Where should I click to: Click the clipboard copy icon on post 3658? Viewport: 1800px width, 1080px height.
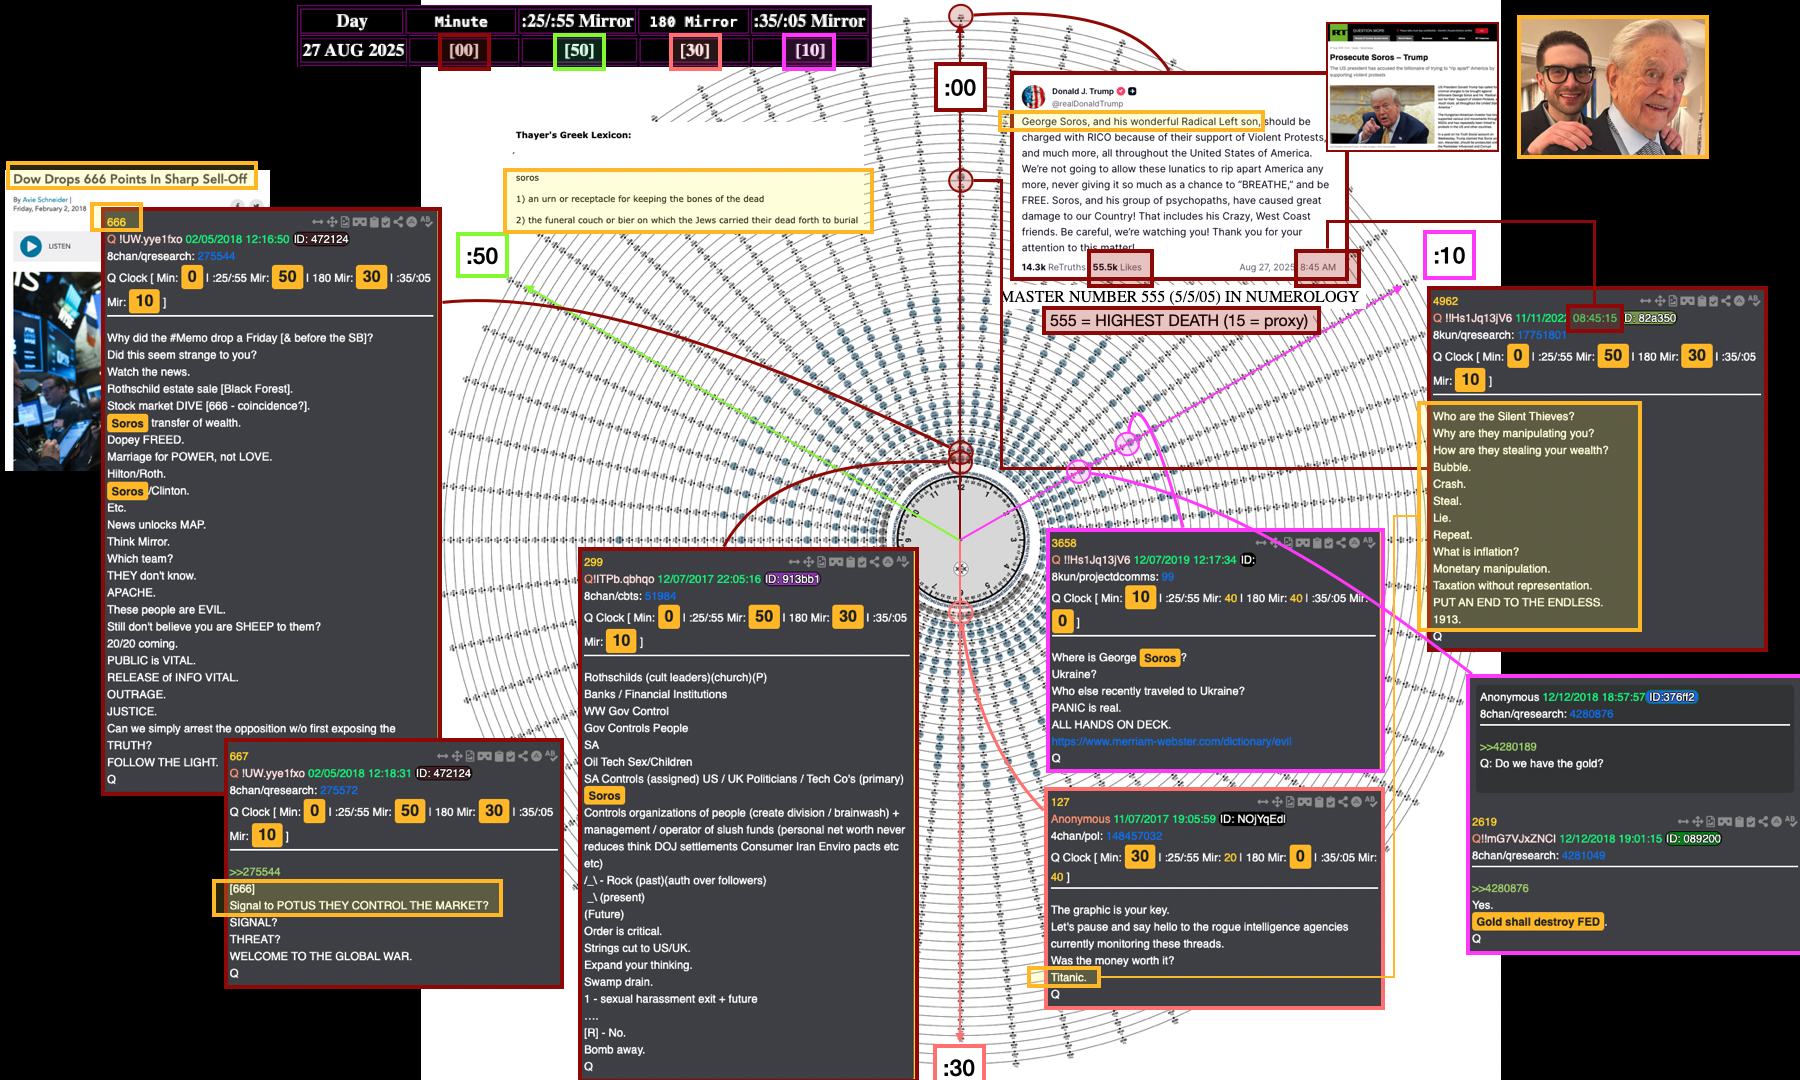[1316, 543]
